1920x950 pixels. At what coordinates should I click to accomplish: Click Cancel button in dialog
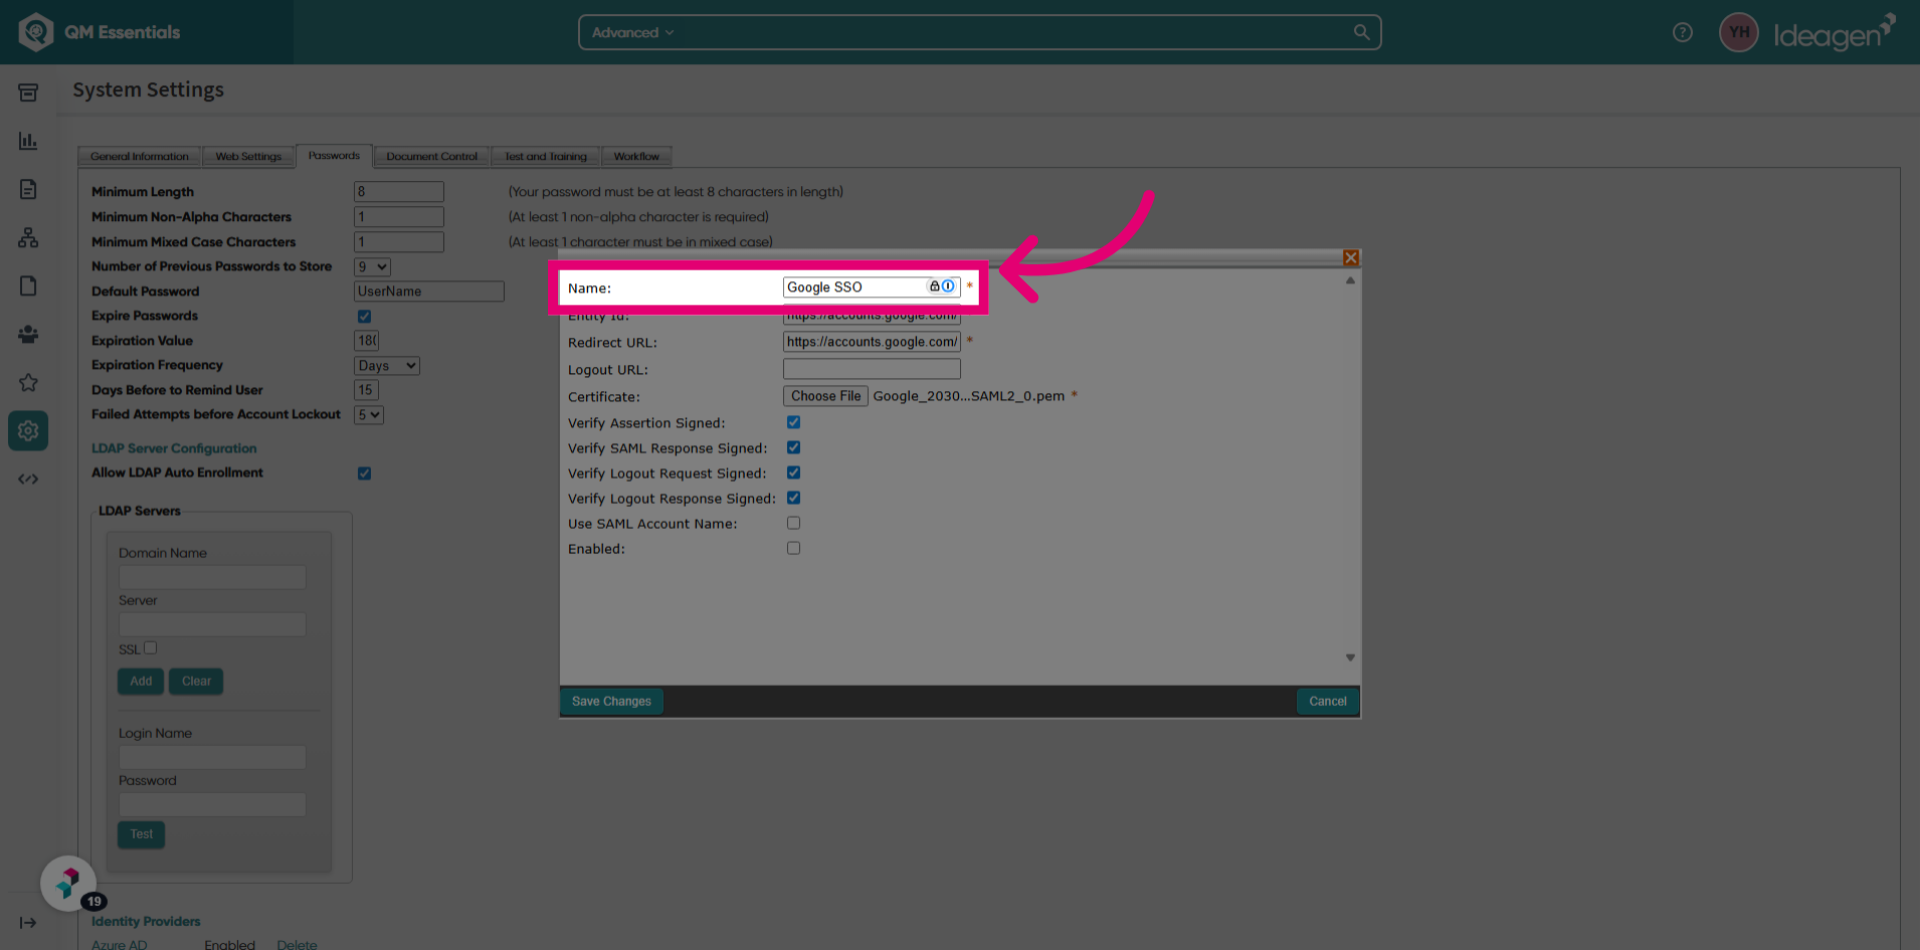[x=1327, y=701]
